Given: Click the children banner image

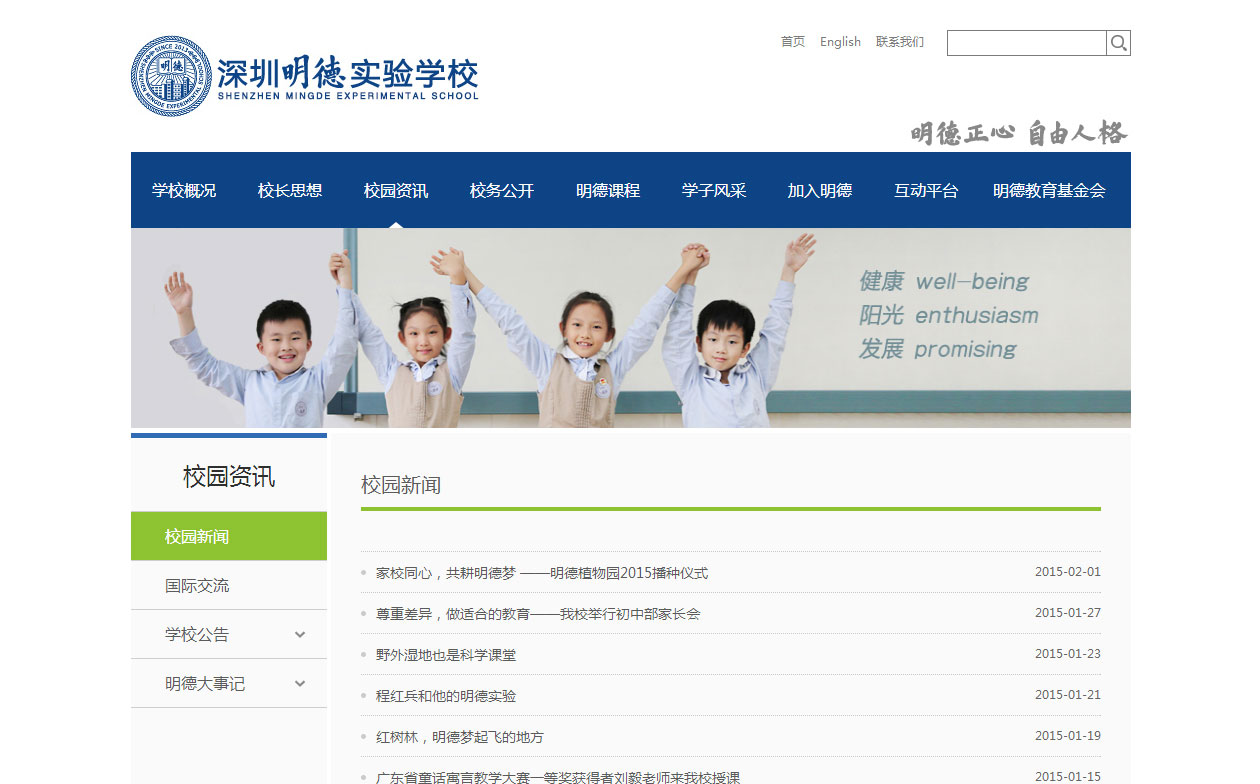Looking at the screenshot, I should coord(631,328).
